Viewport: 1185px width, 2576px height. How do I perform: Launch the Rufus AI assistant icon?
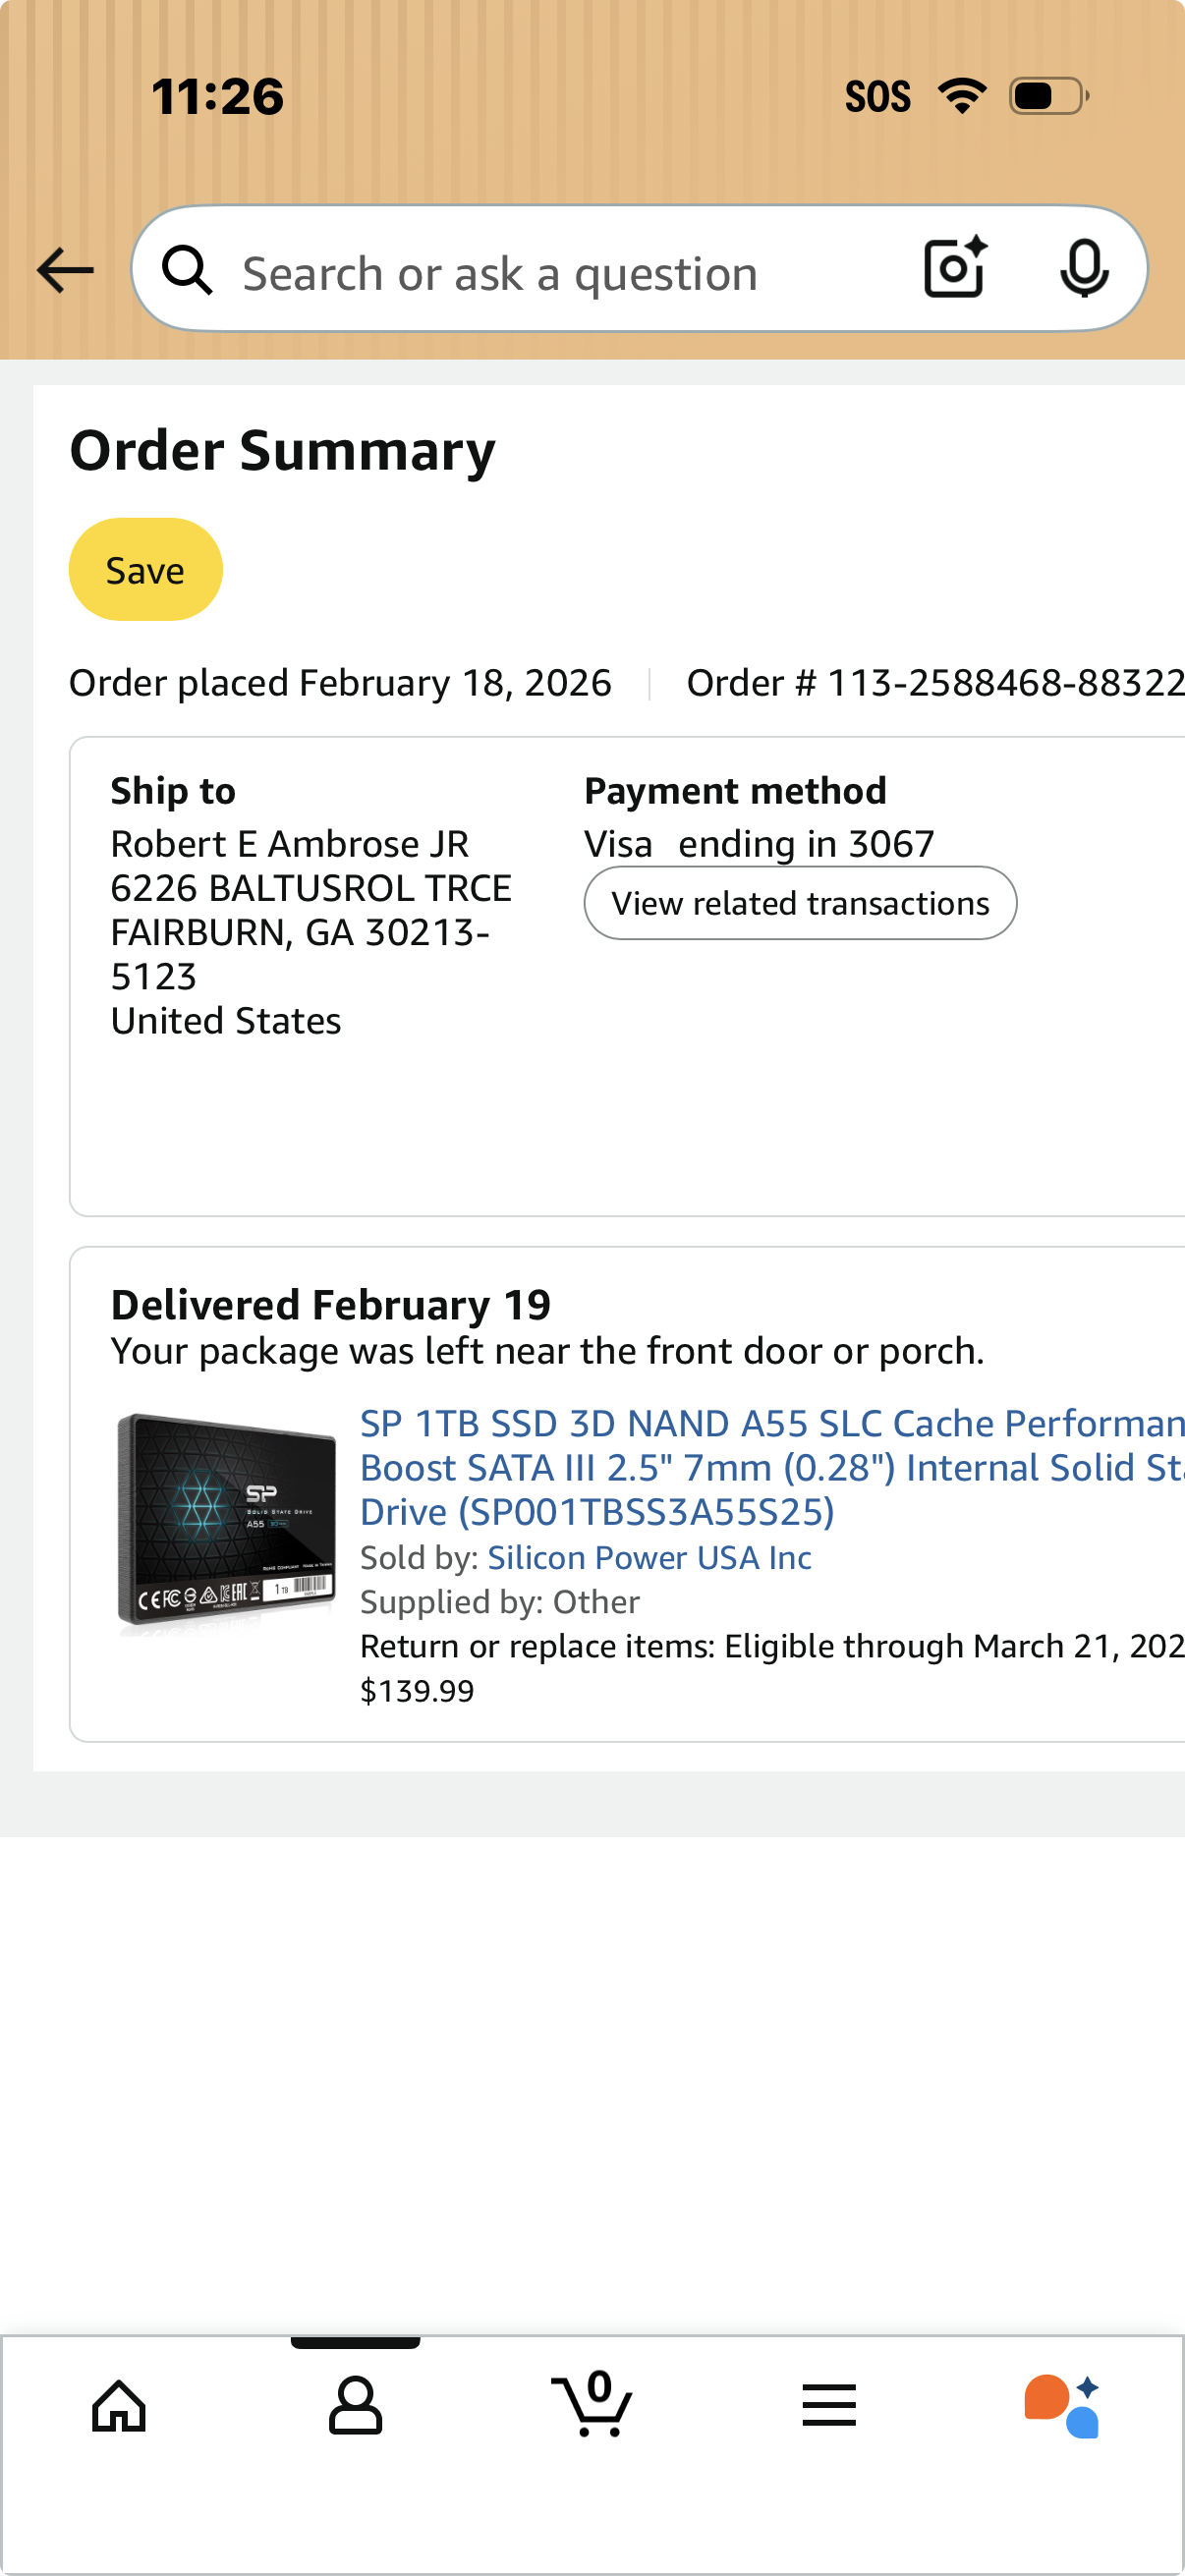pos(1062,2405)
